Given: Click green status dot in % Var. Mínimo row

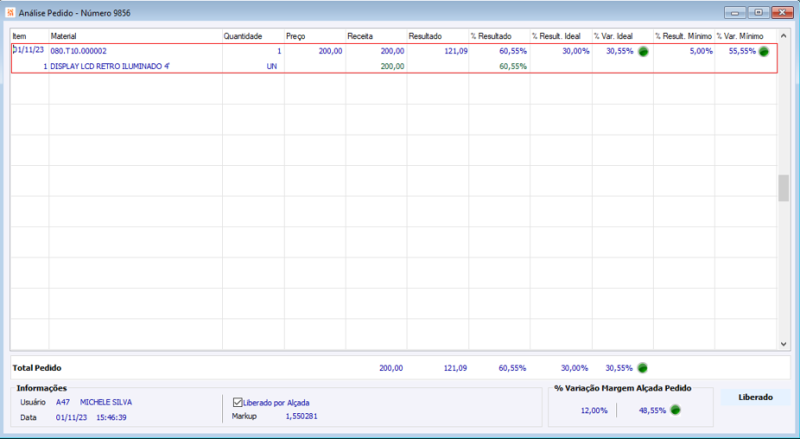Looking at the screenshot, I should 763,51.
